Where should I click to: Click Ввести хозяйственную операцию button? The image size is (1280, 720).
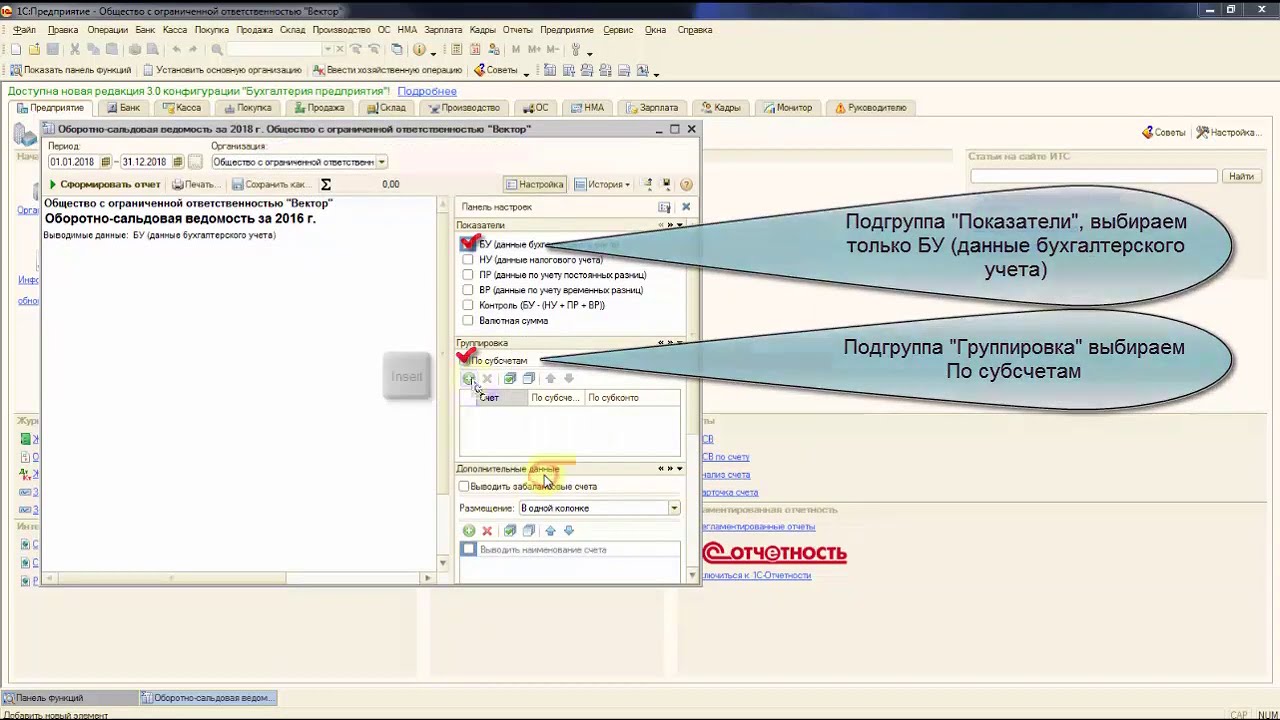point(387,71)
